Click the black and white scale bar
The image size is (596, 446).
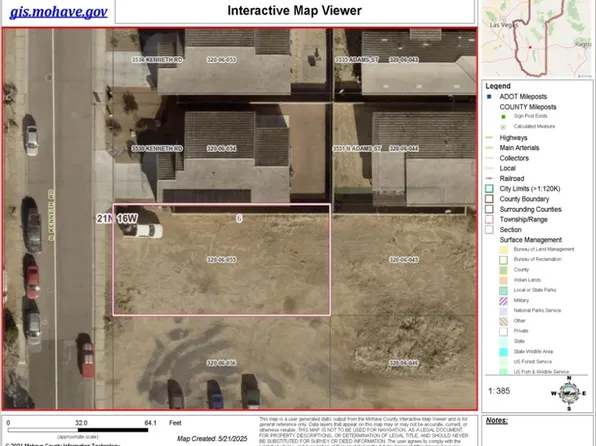(x=78, y=430)
